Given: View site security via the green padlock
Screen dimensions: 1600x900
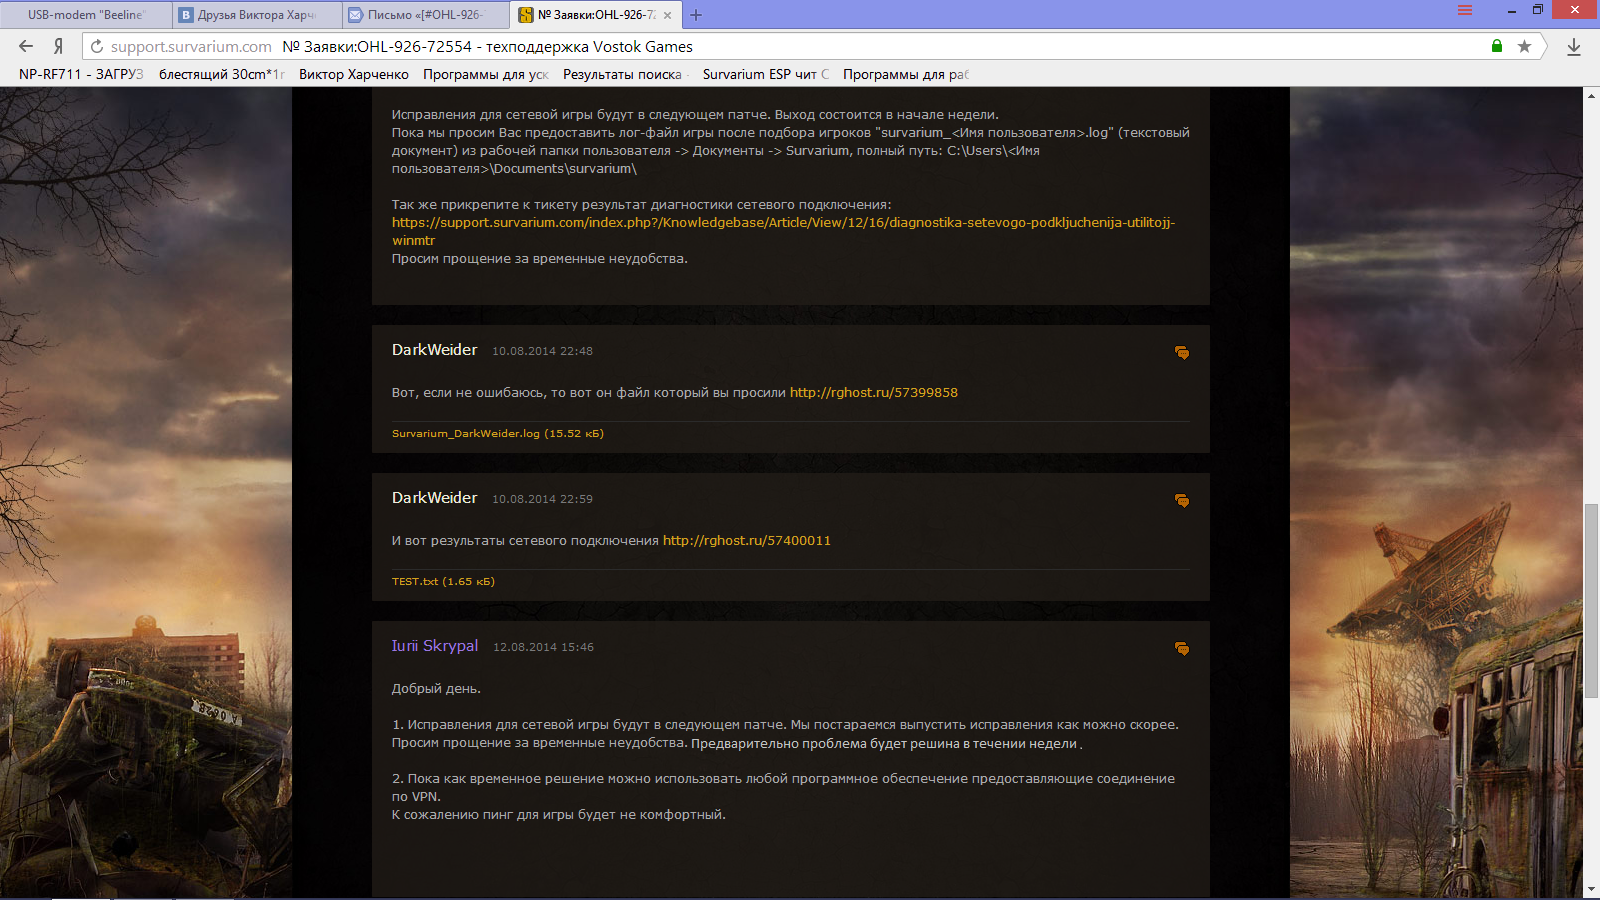Looking at the screenshot, I should click(1497, 46).
